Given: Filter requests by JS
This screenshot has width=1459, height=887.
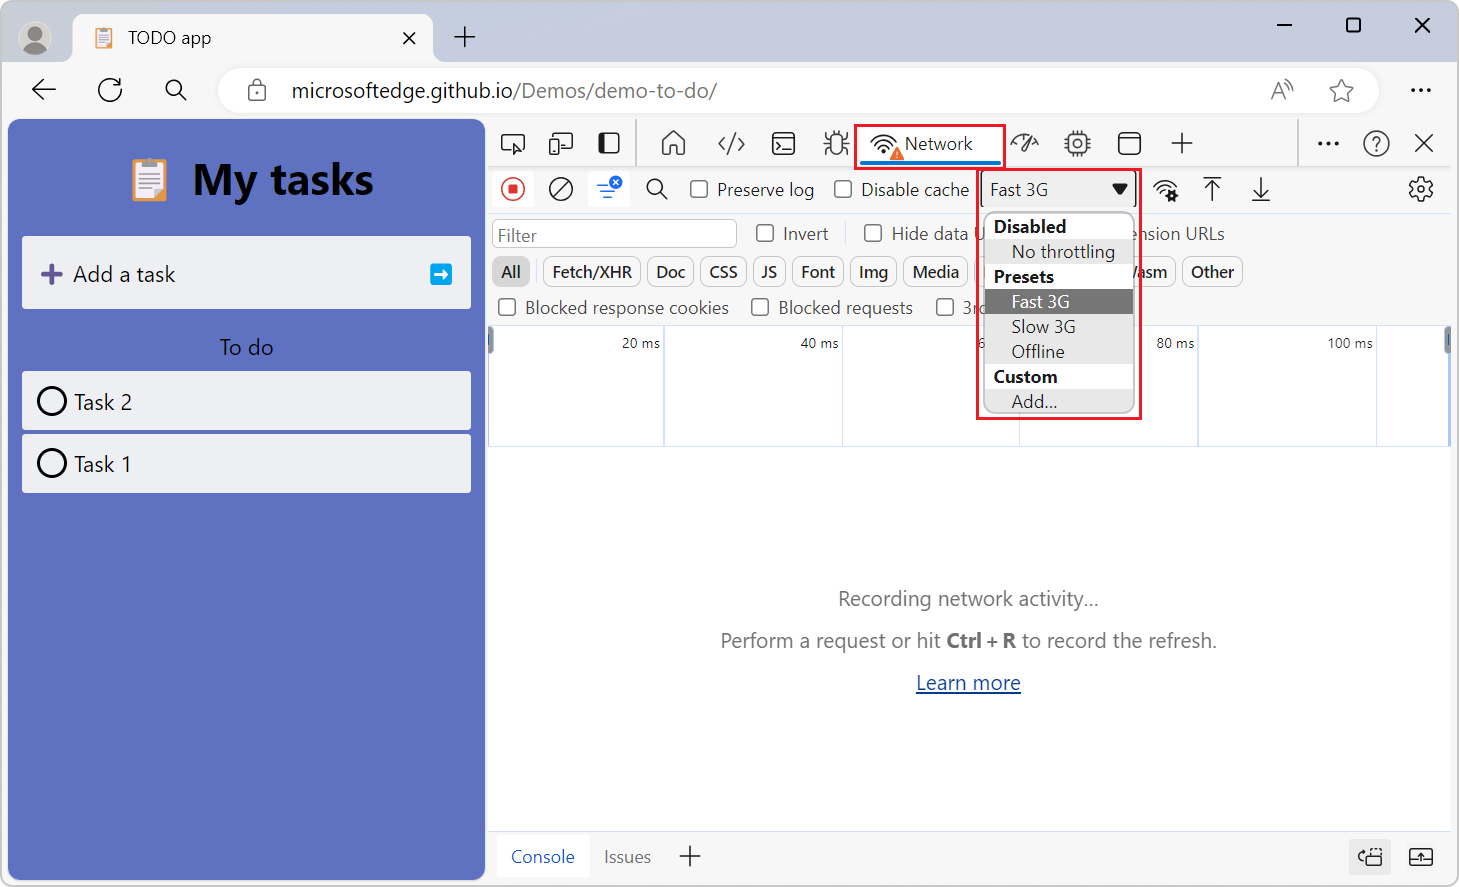Looking at the screenshot, I should 769,272.
